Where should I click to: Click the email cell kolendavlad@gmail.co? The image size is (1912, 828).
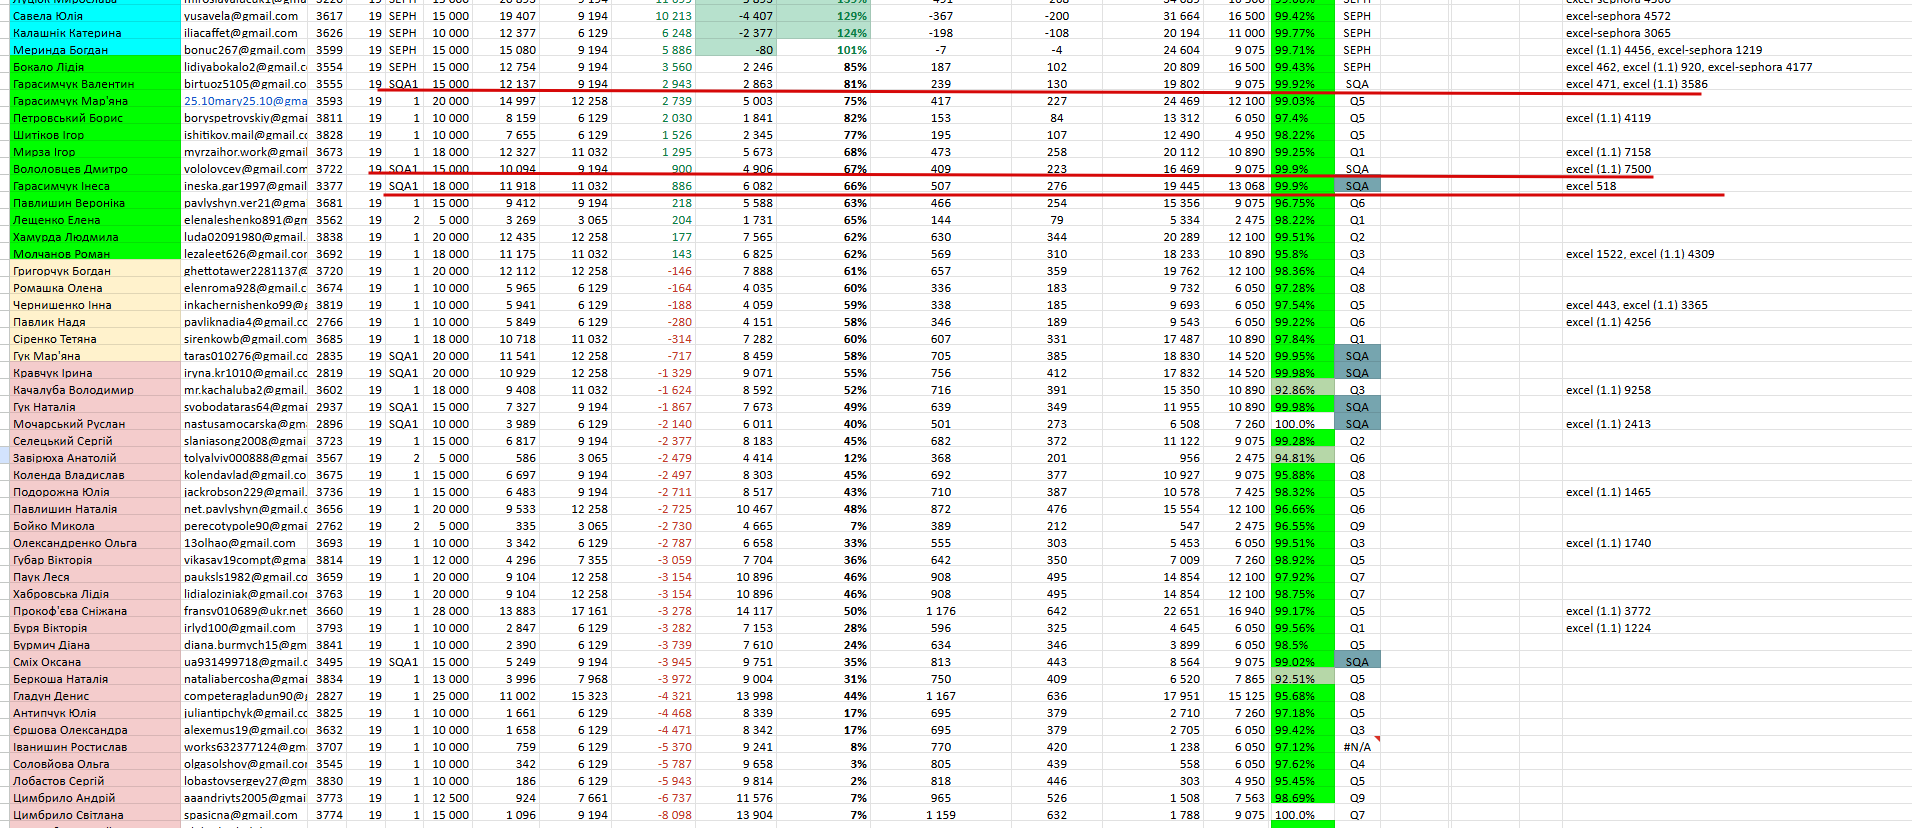coord(245,475)
